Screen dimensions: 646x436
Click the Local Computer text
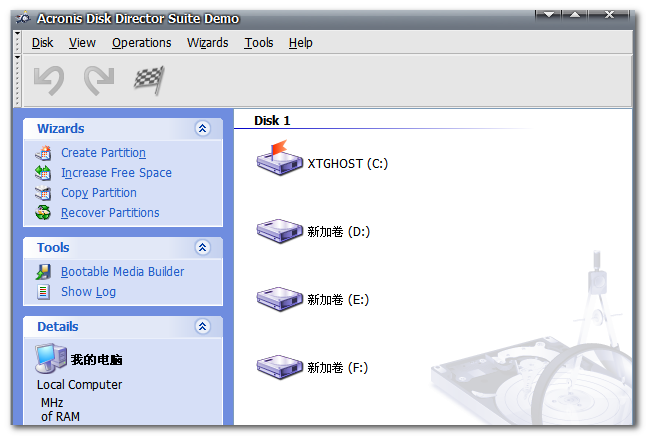tap(80, 385)
